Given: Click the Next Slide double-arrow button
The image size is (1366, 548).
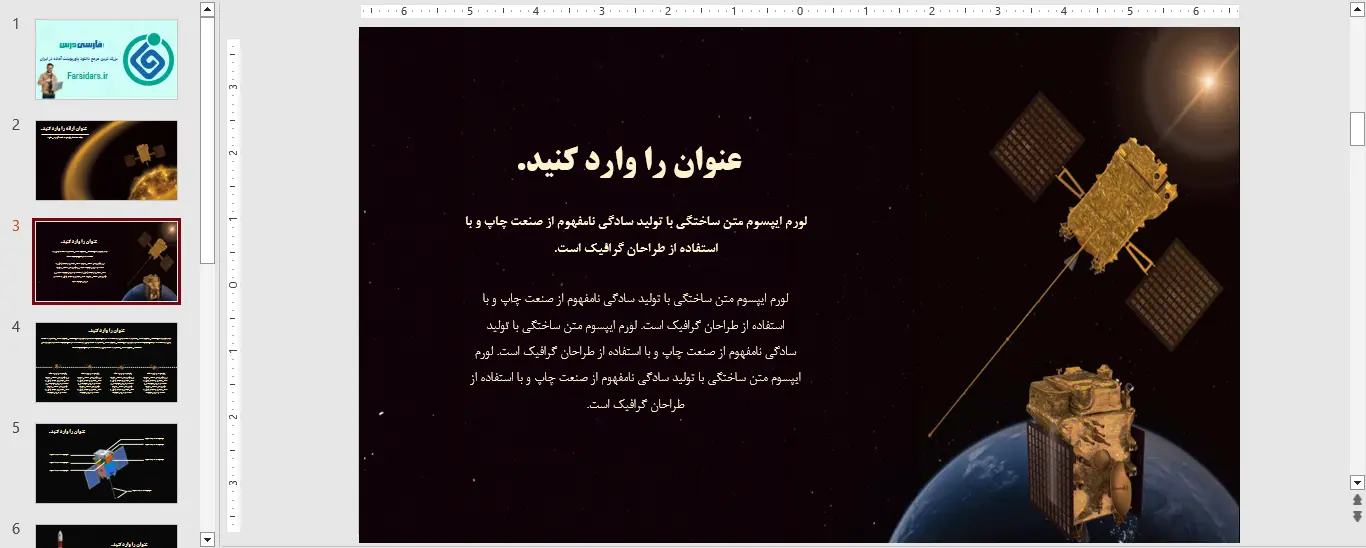Looking at the screenshot, I should pos(1357,516).
